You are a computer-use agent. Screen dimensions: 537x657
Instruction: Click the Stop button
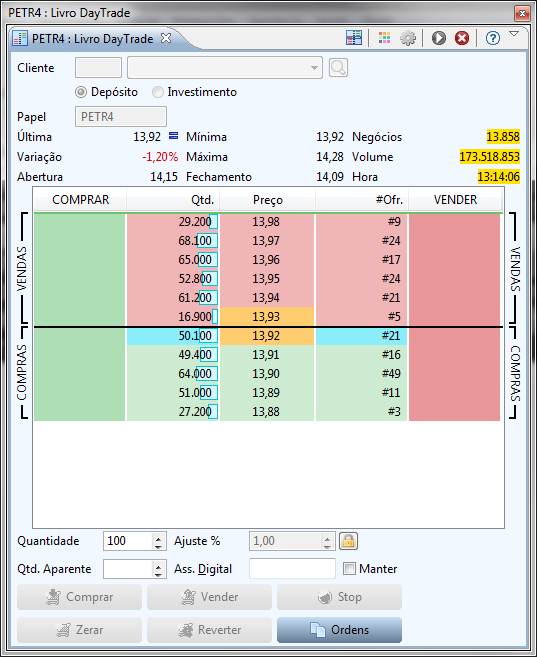click(x=339, y=597)
